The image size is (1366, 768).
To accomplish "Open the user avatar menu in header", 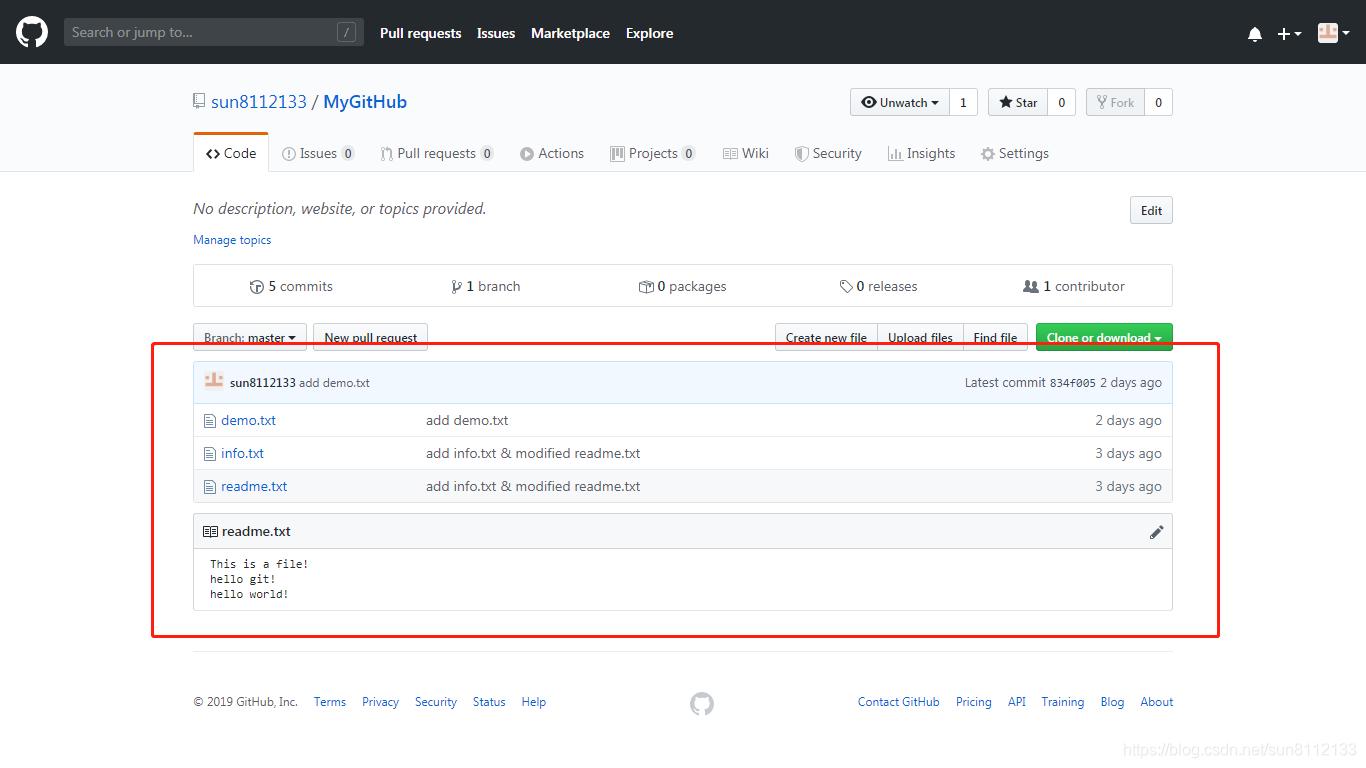I will pyautogui.click(x=1334, y=33).
